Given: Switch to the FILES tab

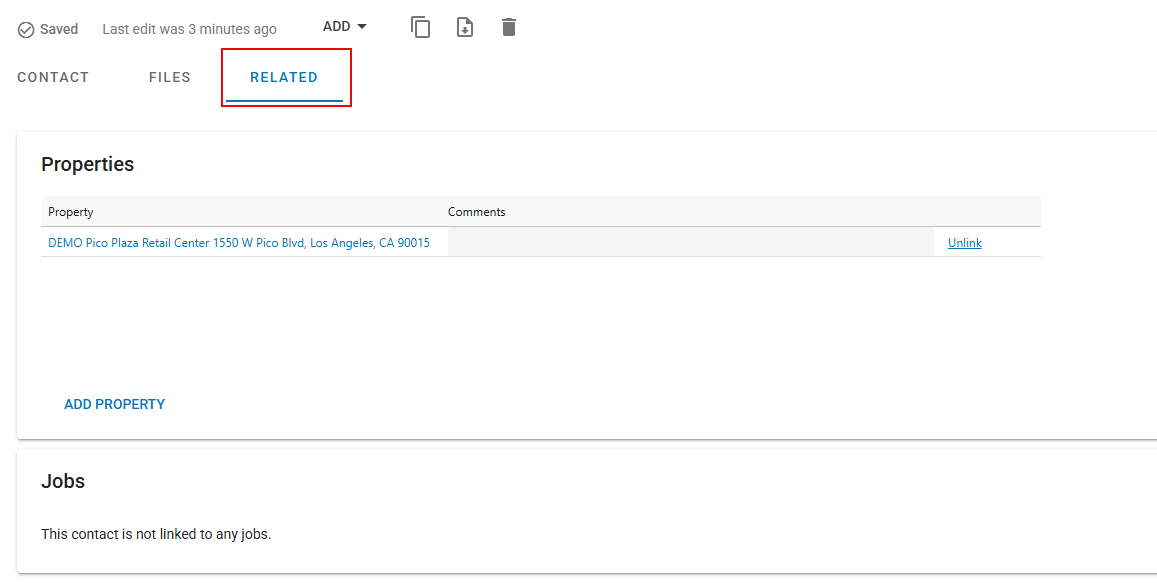Looking at the screenshot, I should pos(170,77).
